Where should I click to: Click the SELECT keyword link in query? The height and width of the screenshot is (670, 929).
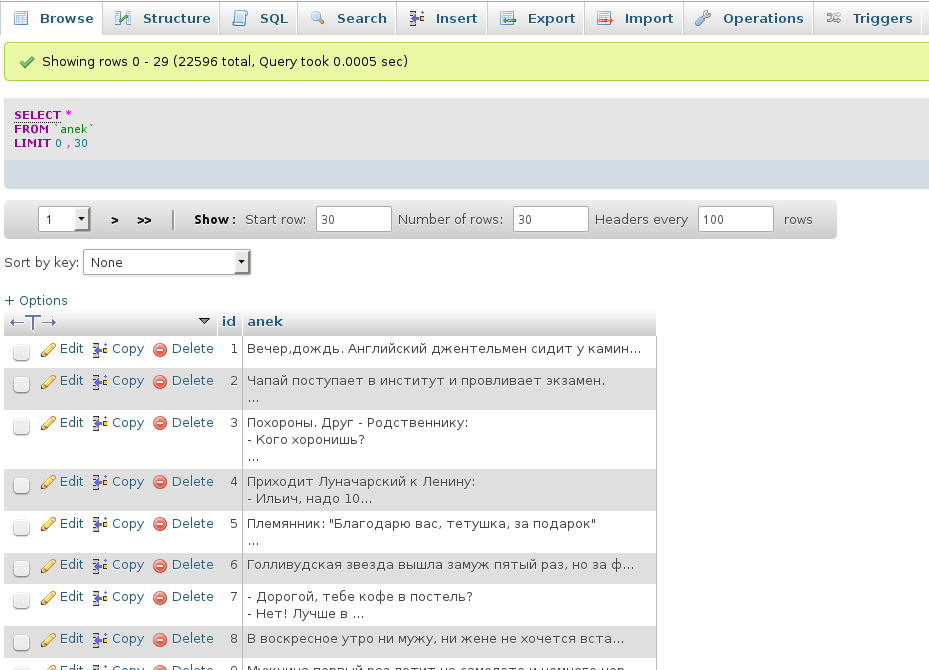pos(37,115)
